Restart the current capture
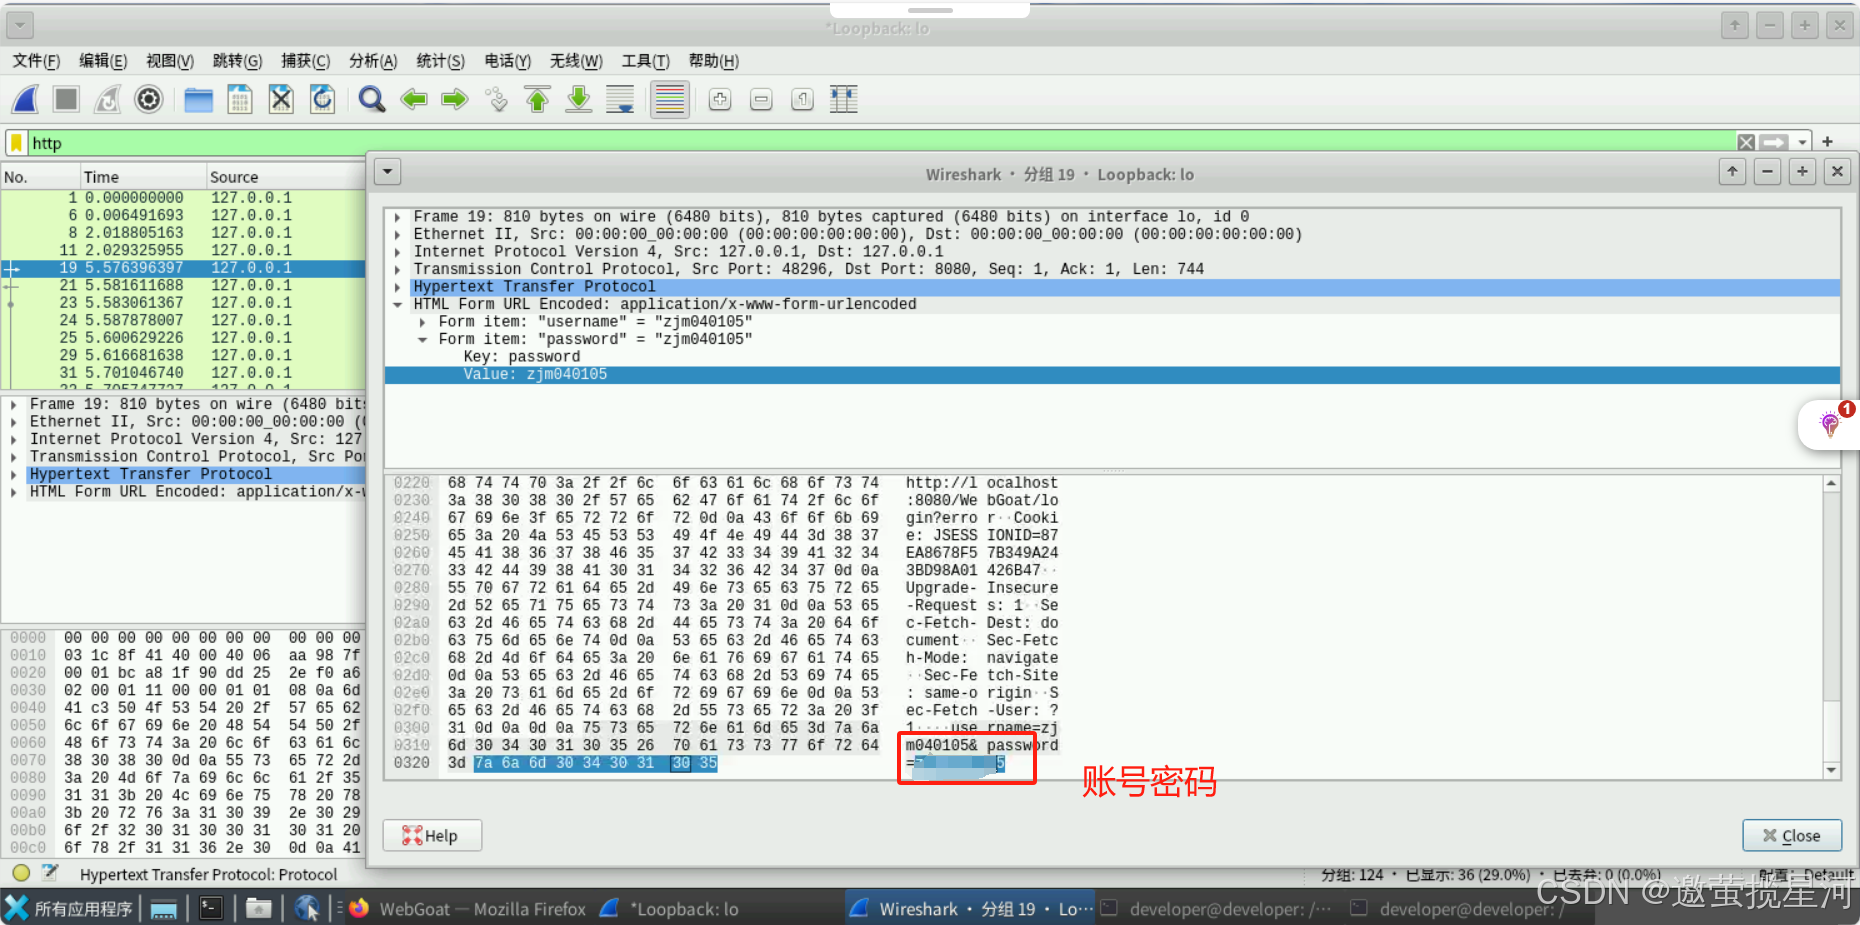 coord(106,99)
